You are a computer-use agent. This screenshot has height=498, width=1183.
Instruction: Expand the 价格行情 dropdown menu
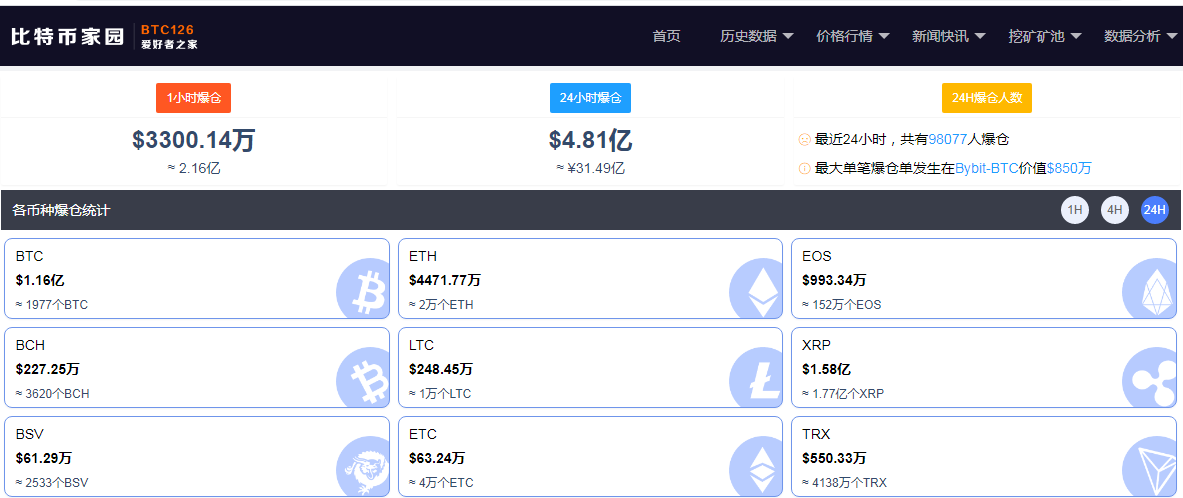853,36
